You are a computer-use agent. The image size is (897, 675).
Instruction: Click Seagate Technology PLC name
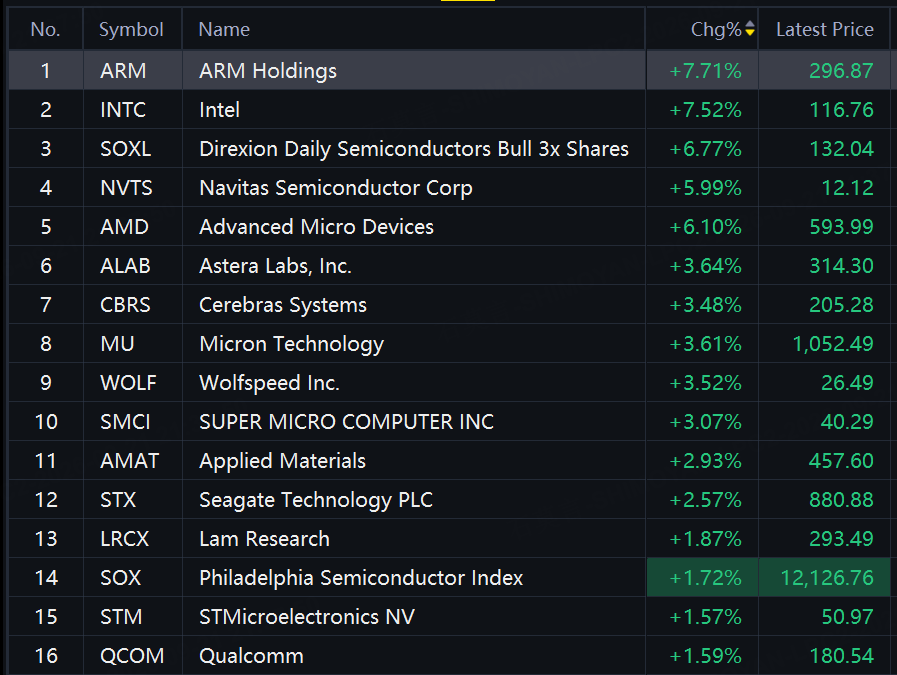pyautogui.click(x=316, y=500)
